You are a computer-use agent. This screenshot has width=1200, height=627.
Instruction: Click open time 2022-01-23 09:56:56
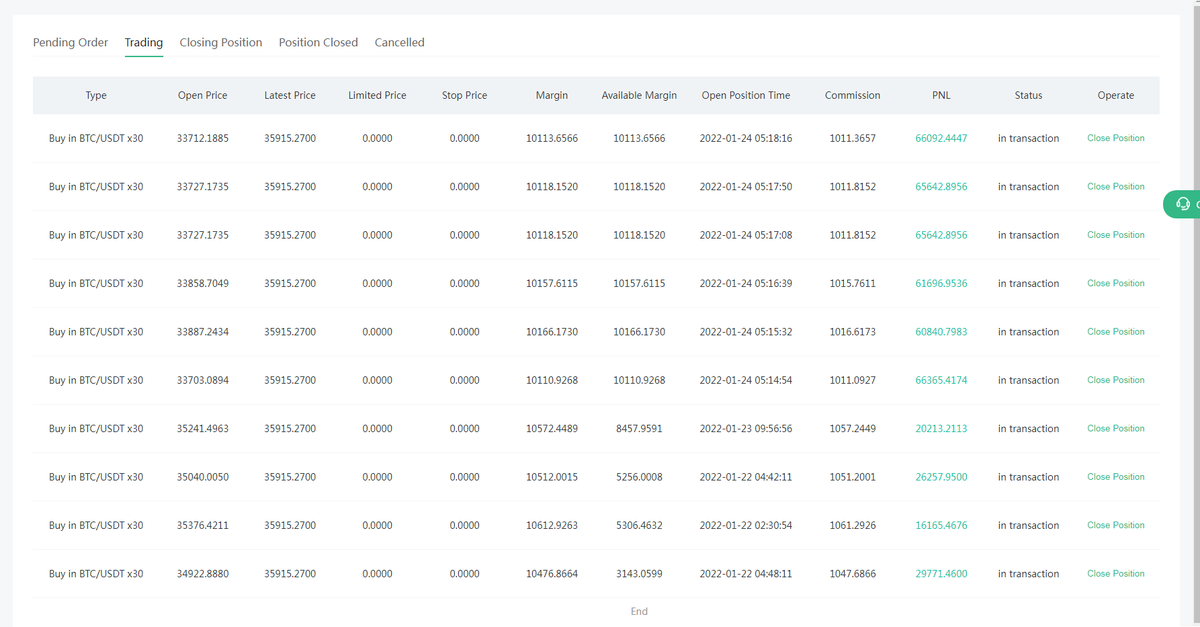click(x=746, y=428)
